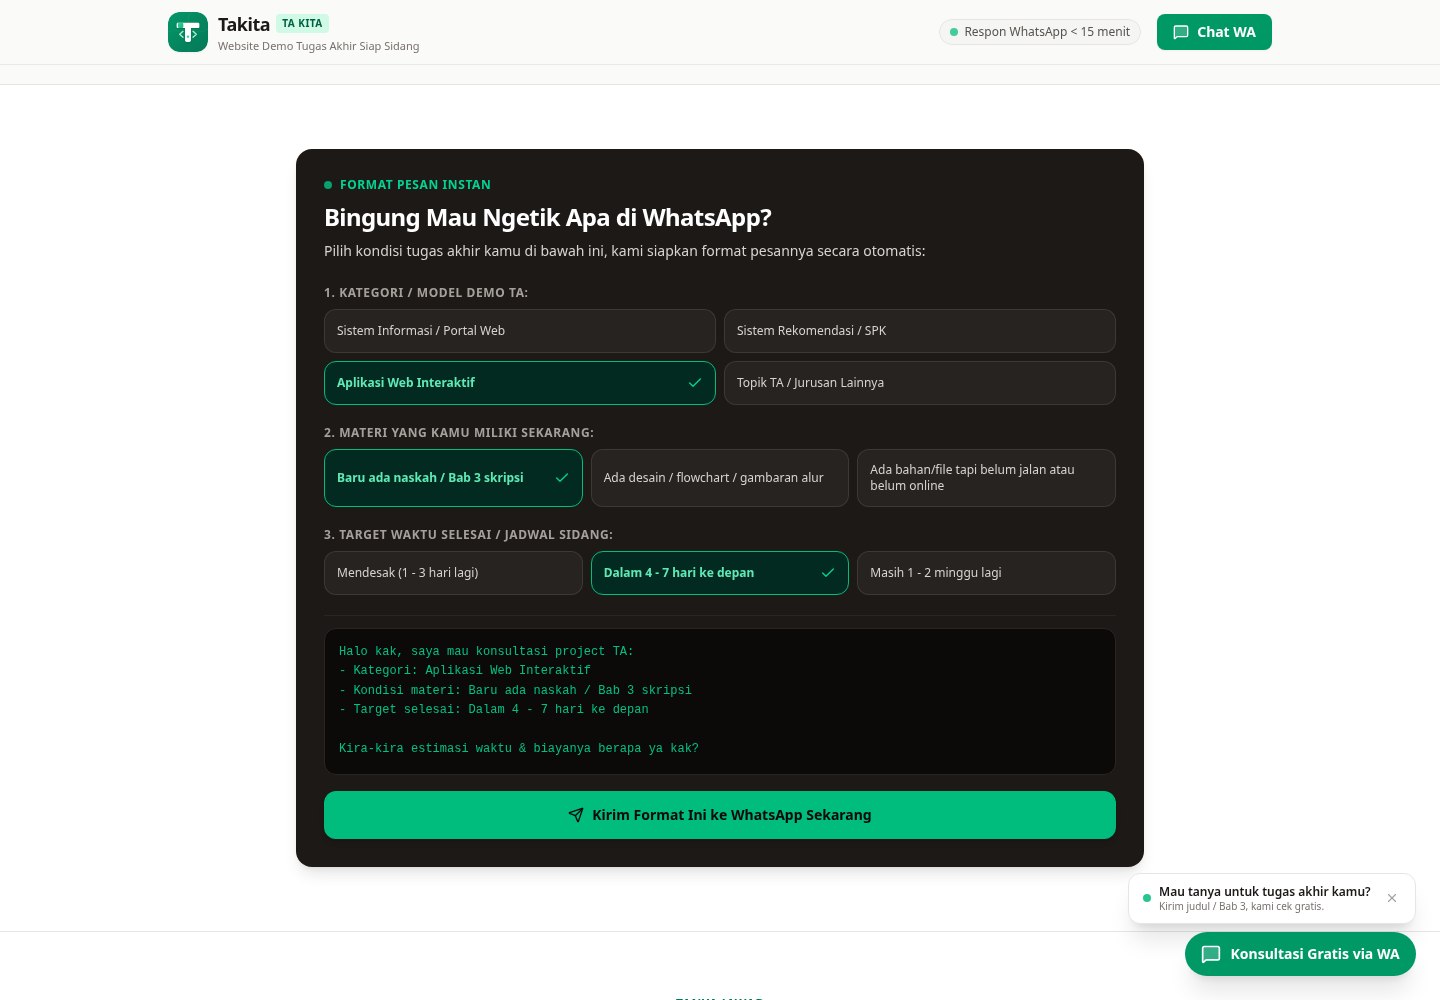
Task: Select Sistem Rekomendasi / SPK category
Action: [x=920, y=331]
